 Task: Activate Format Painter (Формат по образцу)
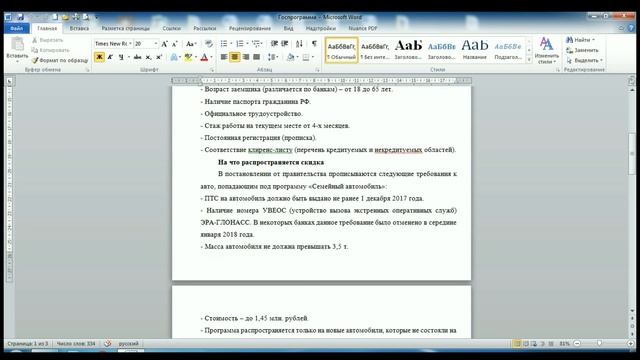(x=60, y=60)
